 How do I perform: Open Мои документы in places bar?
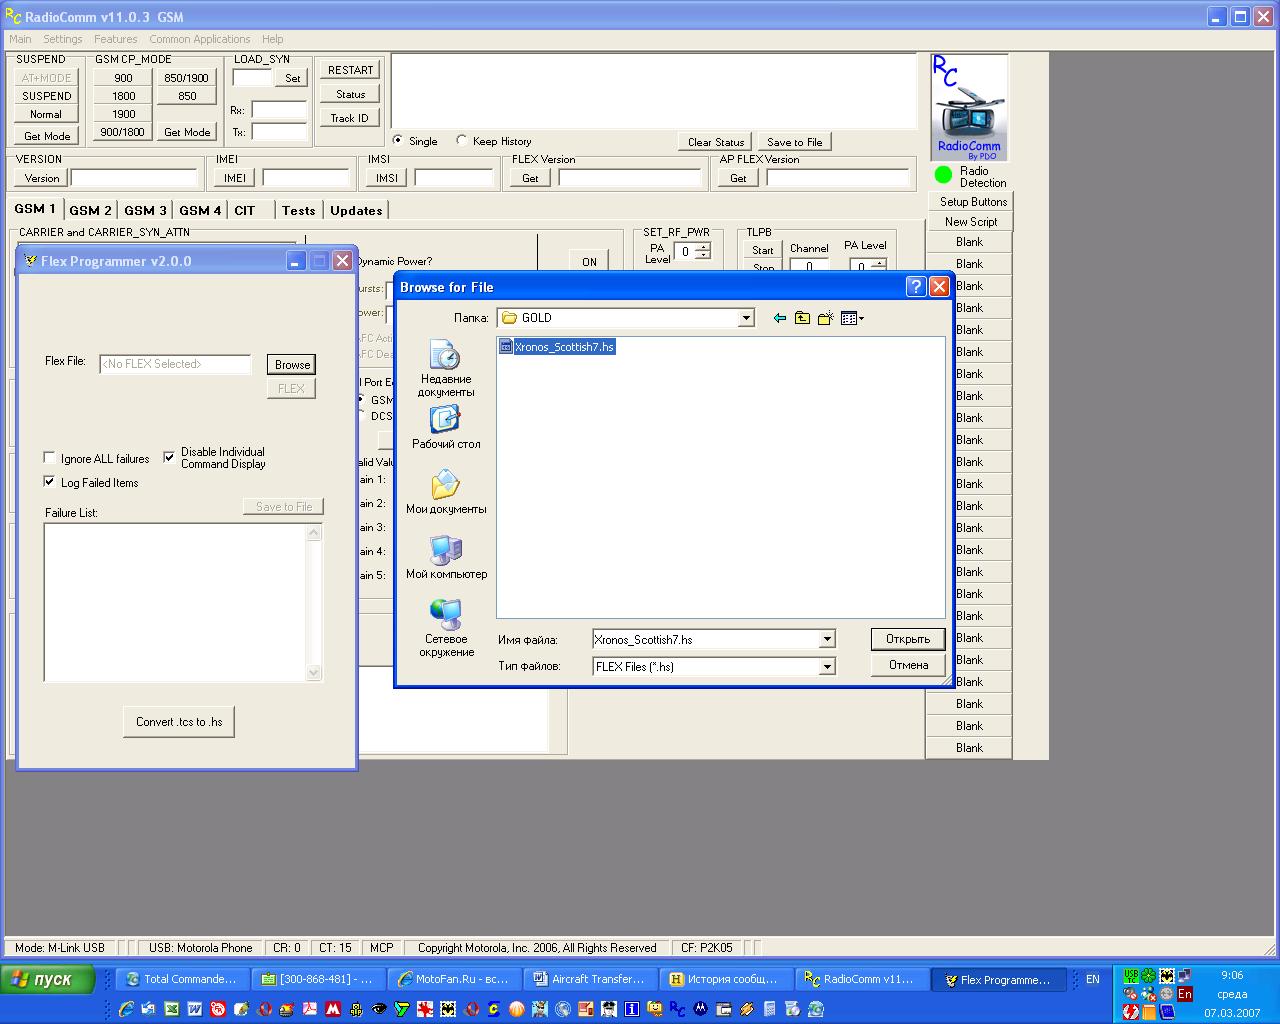(x=446, y=492)
